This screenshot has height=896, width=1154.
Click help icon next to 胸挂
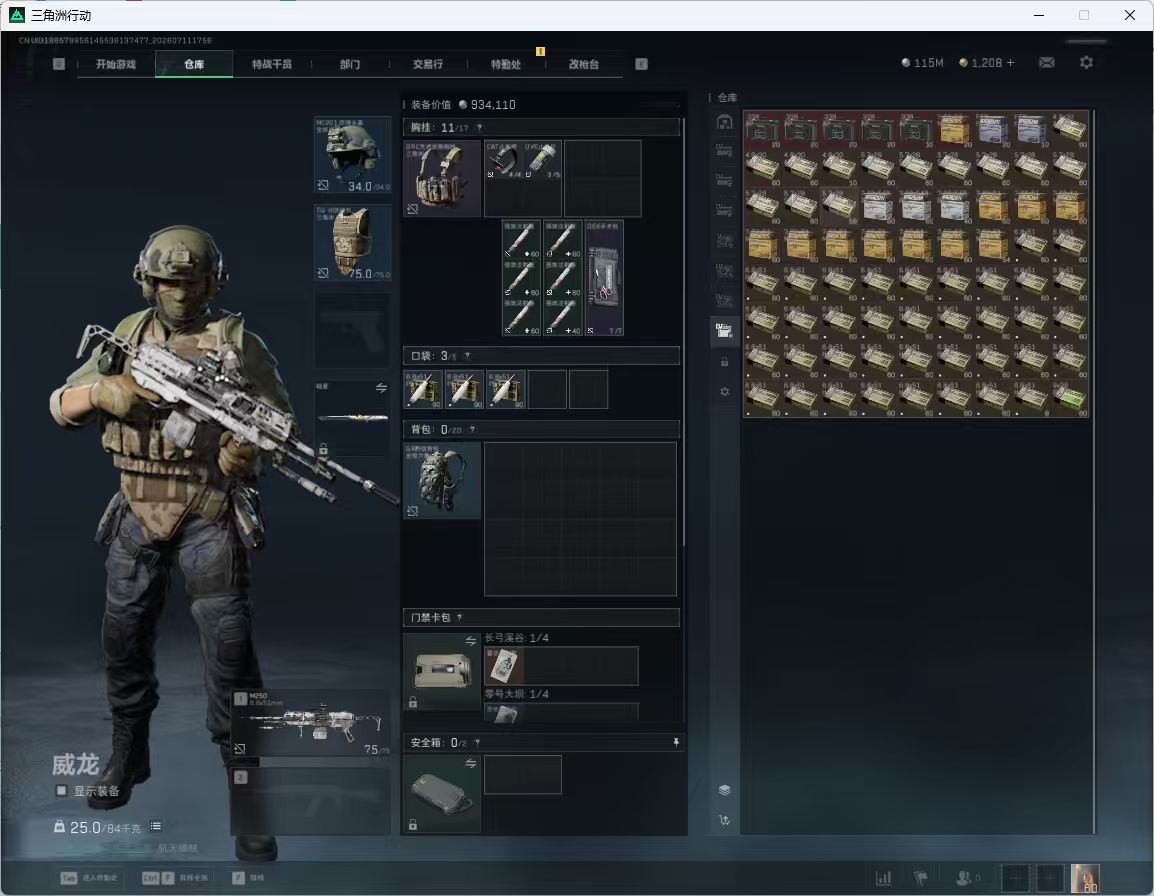(479, 128)
